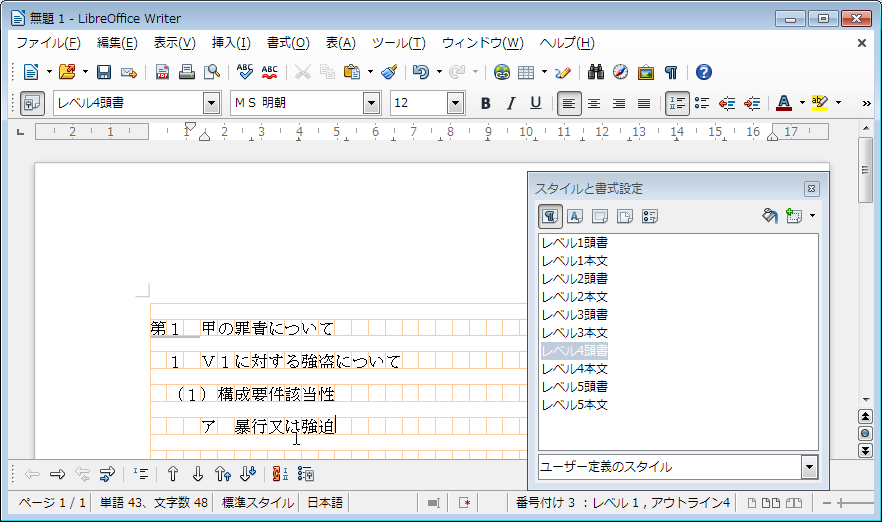The width and height of the screenshot is (882, 522).
Task: Open the Undo history dropdown arrow
Action: (x=439, y=72)
